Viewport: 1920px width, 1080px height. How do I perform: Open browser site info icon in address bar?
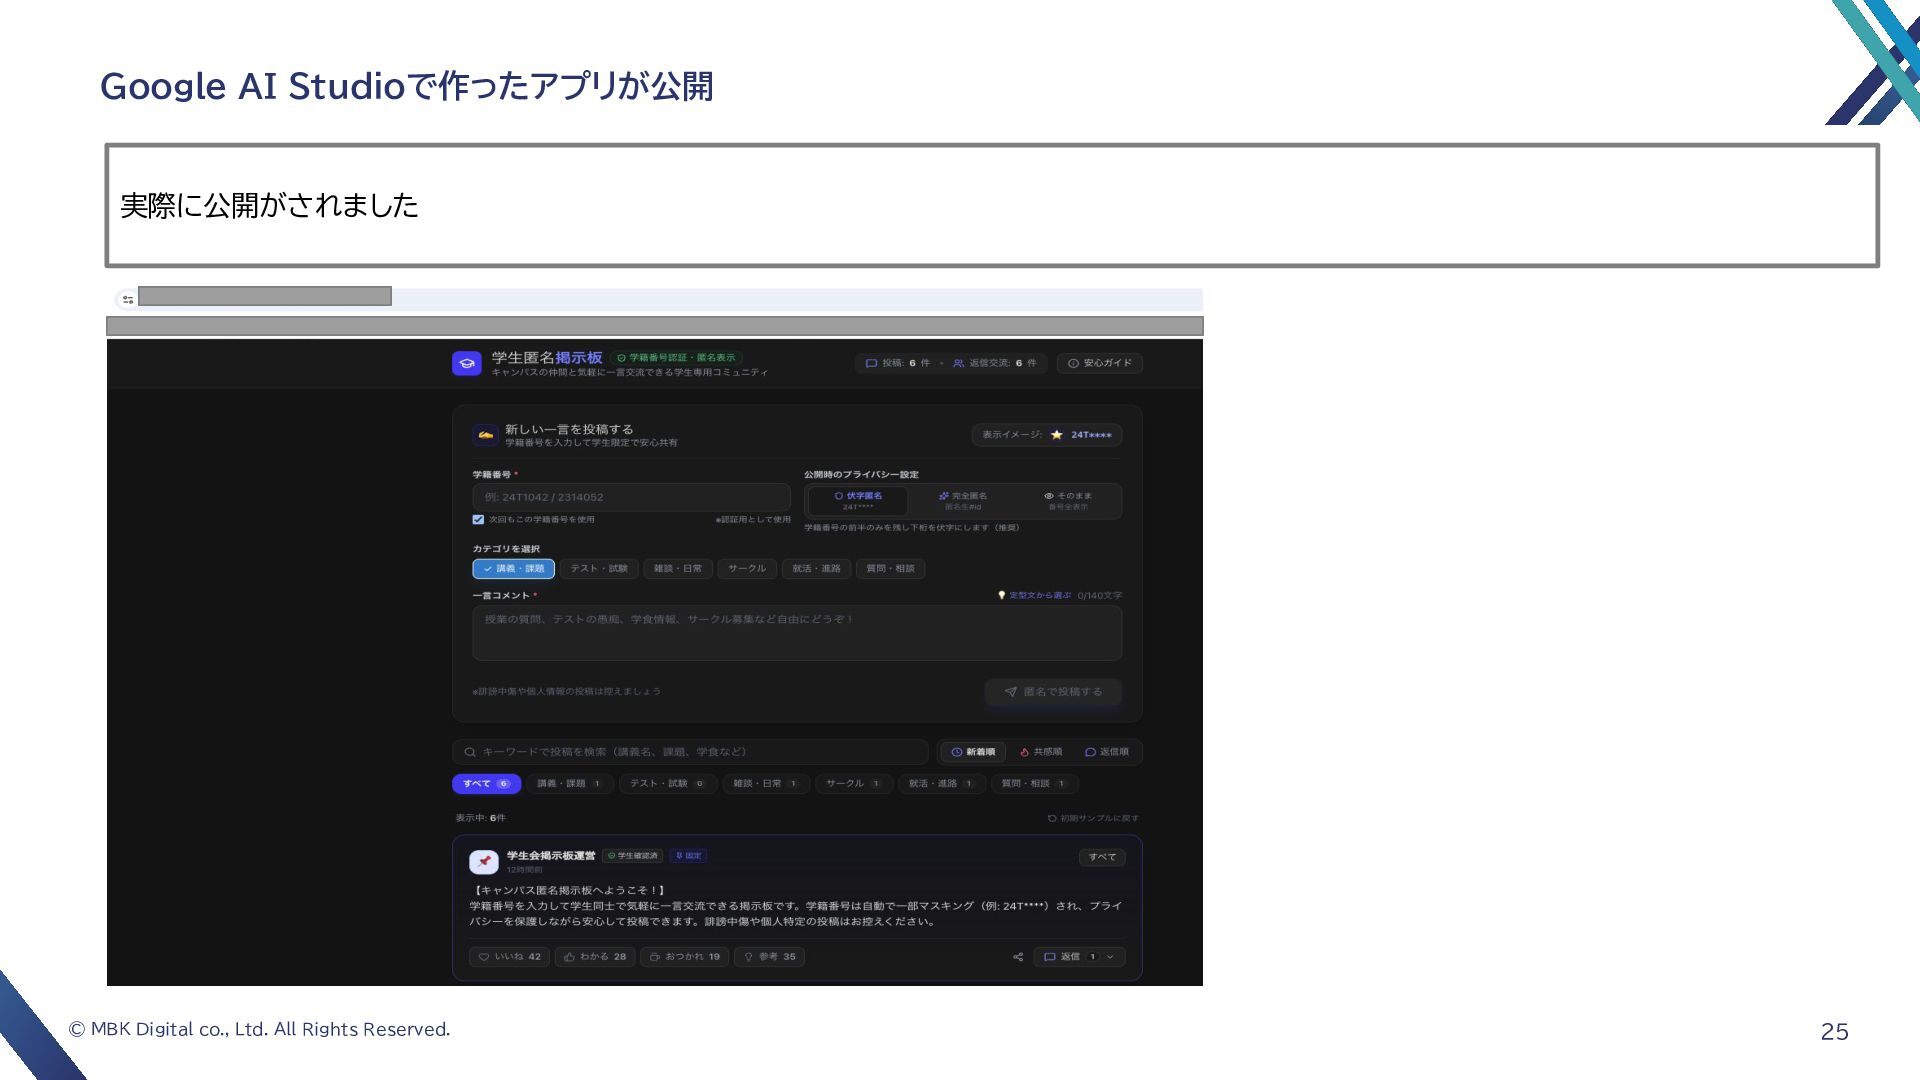click(x=127, y=299)
